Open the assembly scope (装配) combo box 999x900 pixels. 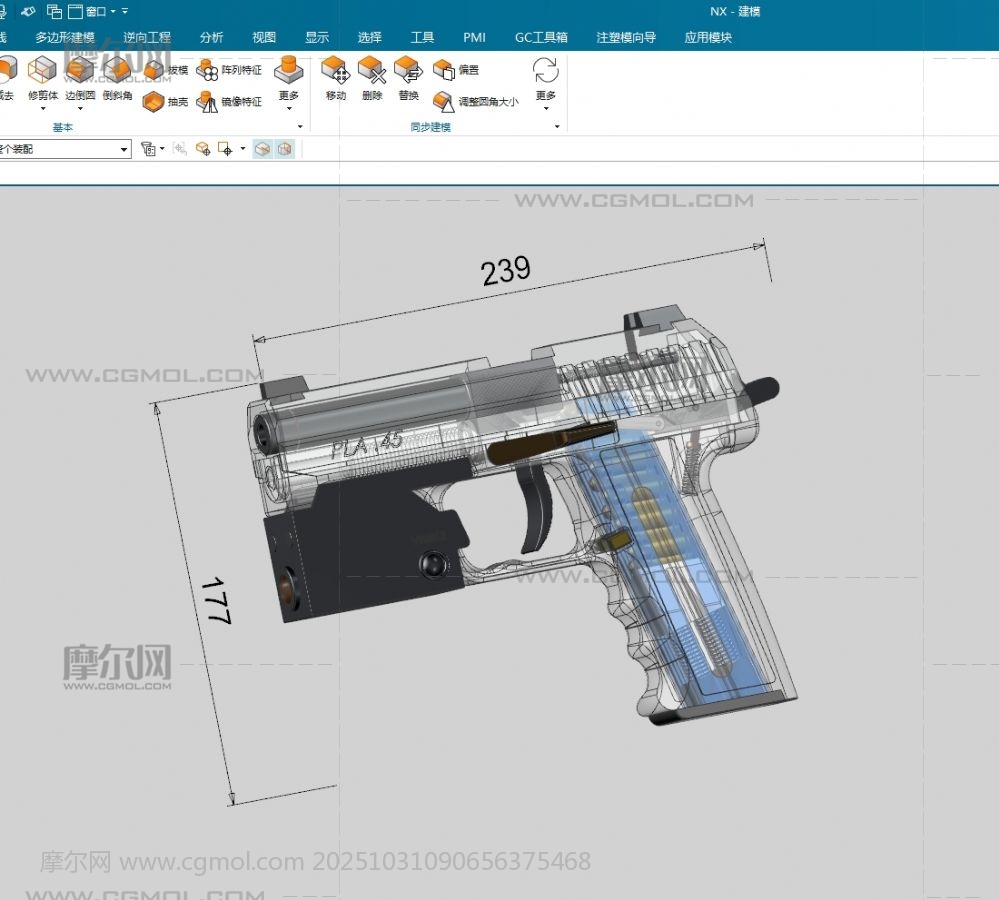65,149
